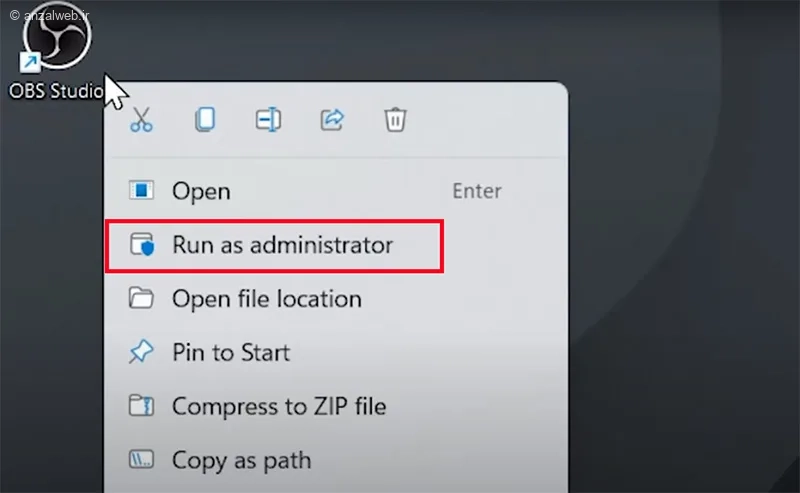Screen dimensions: 800x493
Task: Click the blue square icon beside Open
Action: click(141, 191)
